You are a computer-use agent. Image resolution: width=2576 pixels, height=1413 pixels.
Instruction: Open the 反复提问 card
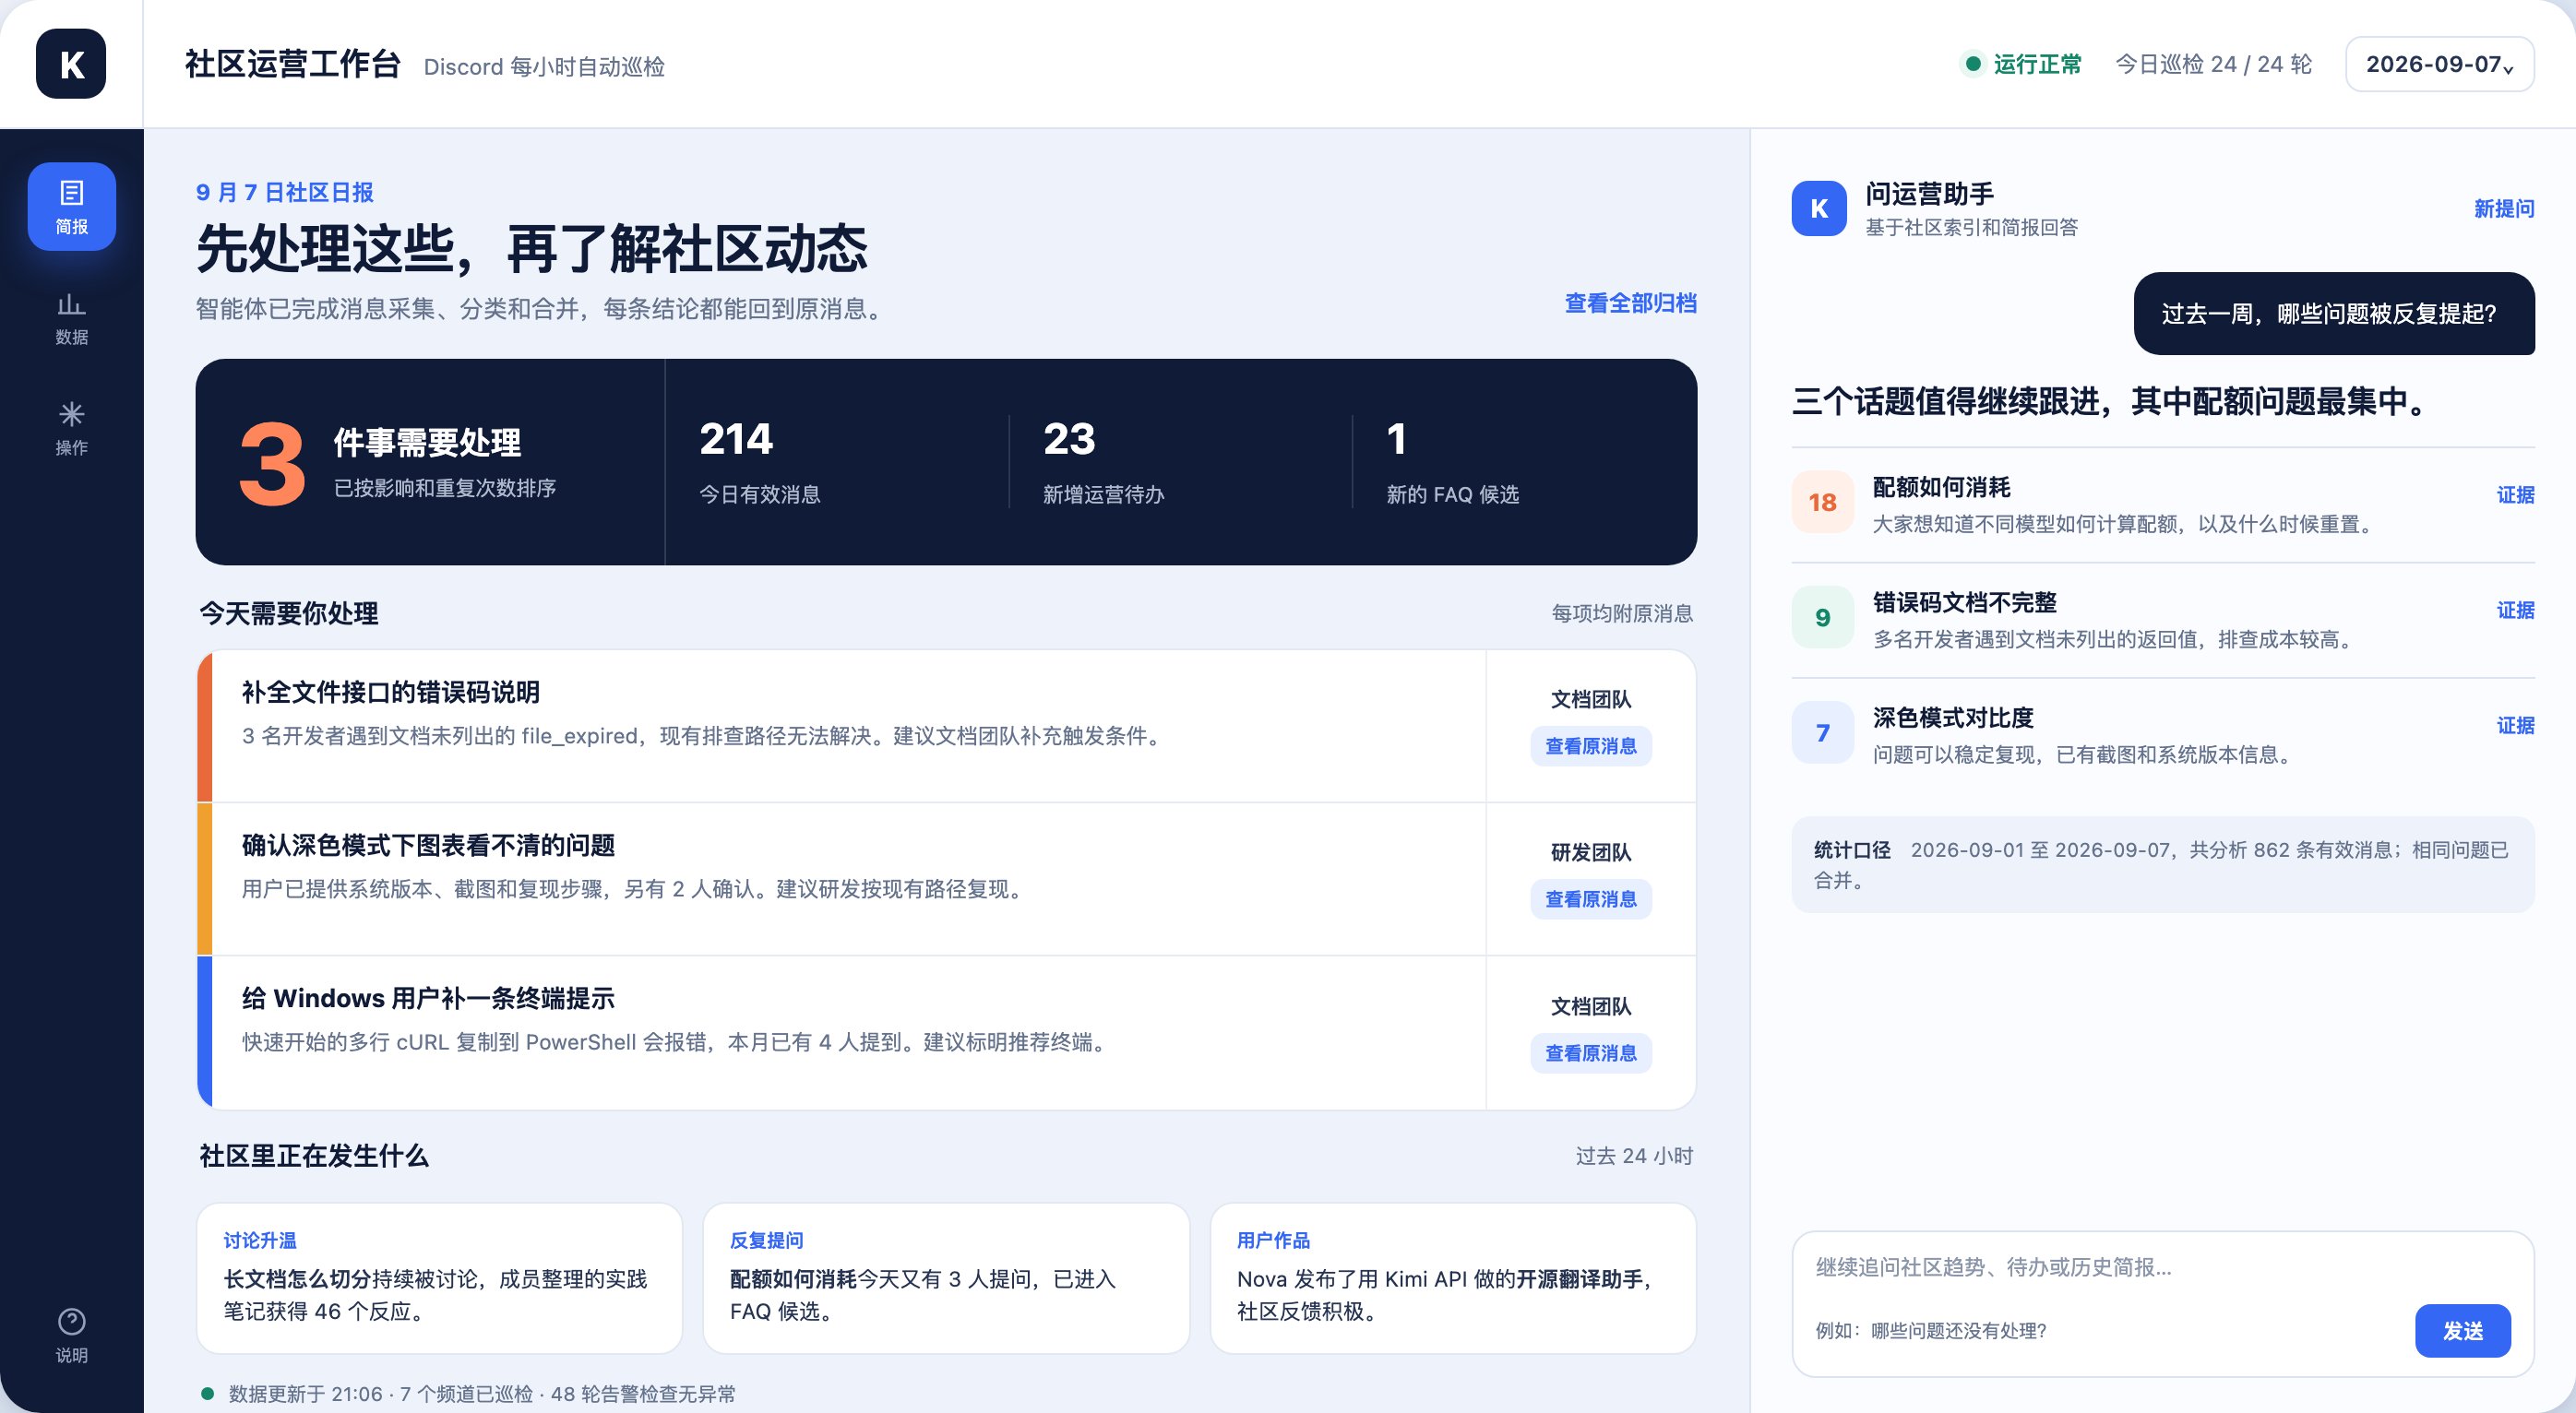coord(946,1278)
